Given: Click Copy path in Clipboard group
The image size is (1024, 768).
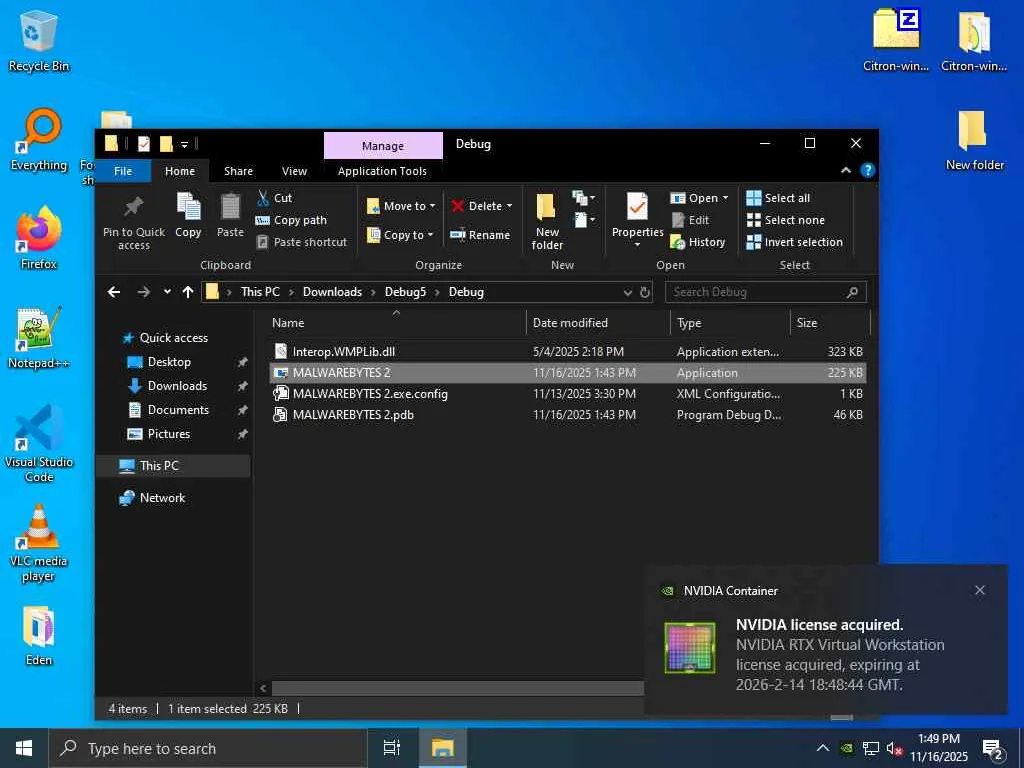Looking at the screenshot, I should [291, 220].
